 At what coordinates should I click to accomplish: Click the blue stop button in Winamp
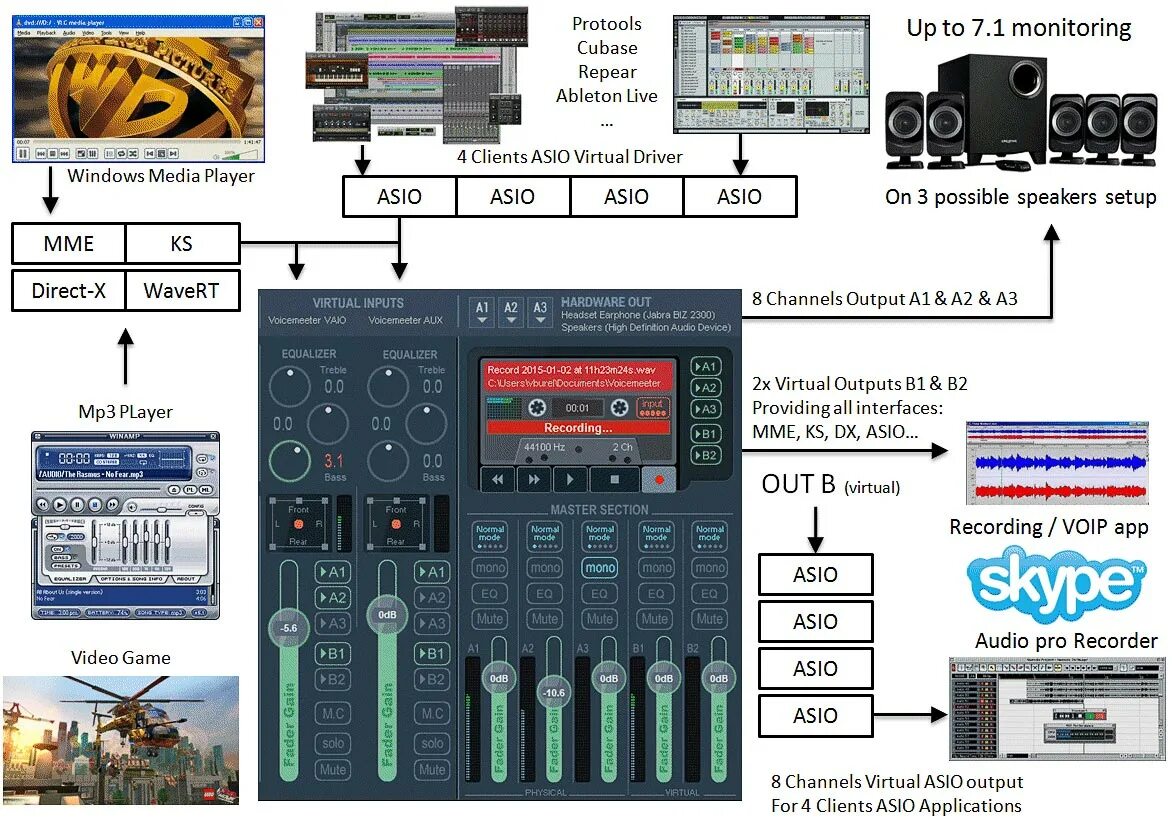pyautogui.click(x=95, y=505)
